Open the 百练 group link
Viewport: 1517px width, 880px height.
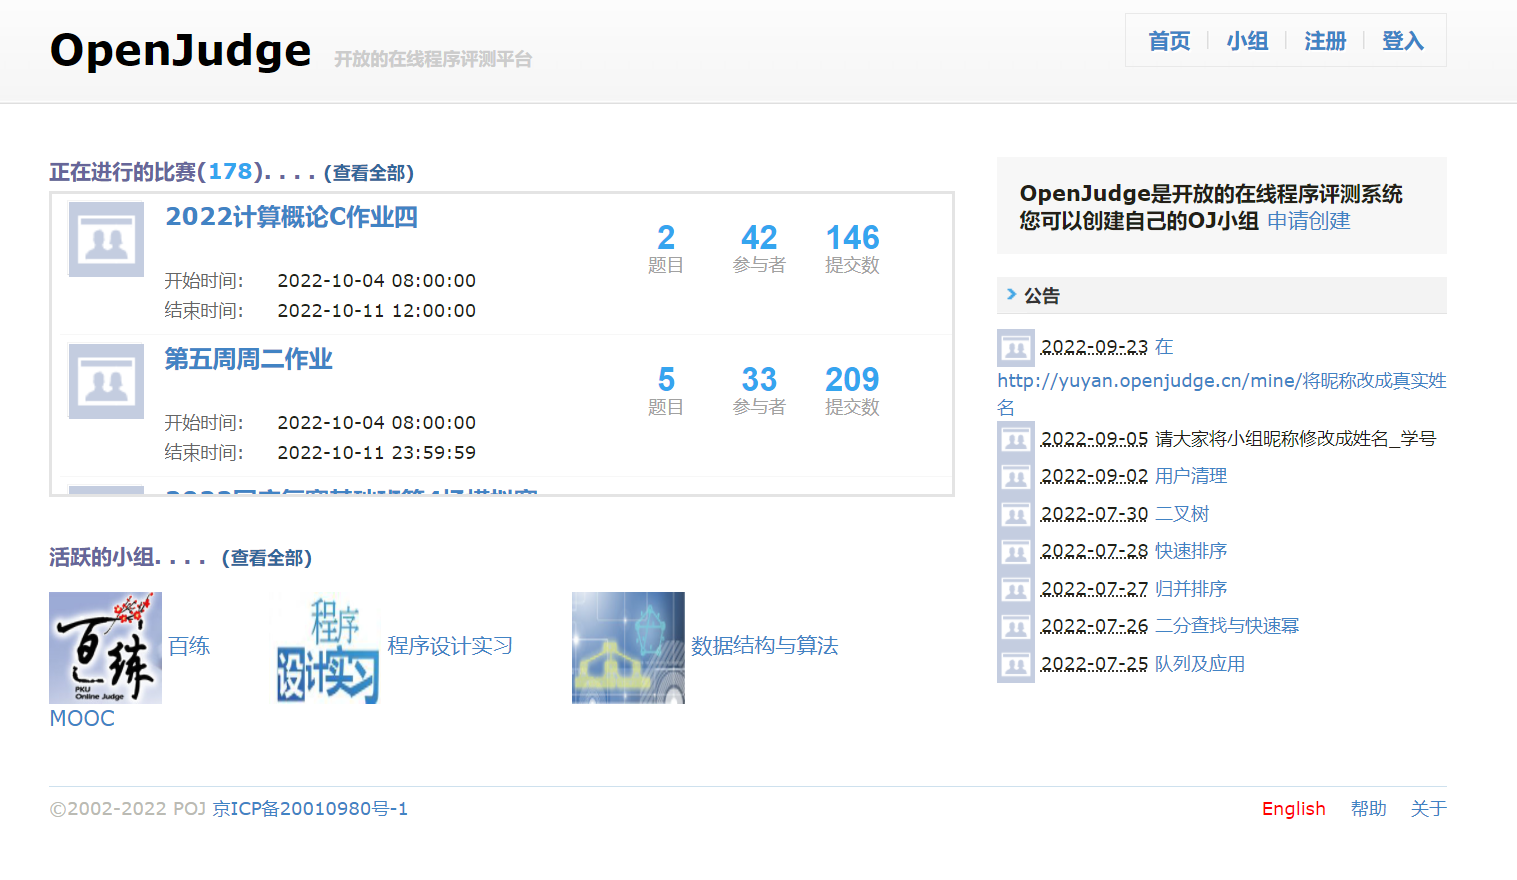click(x=189, y=646)
